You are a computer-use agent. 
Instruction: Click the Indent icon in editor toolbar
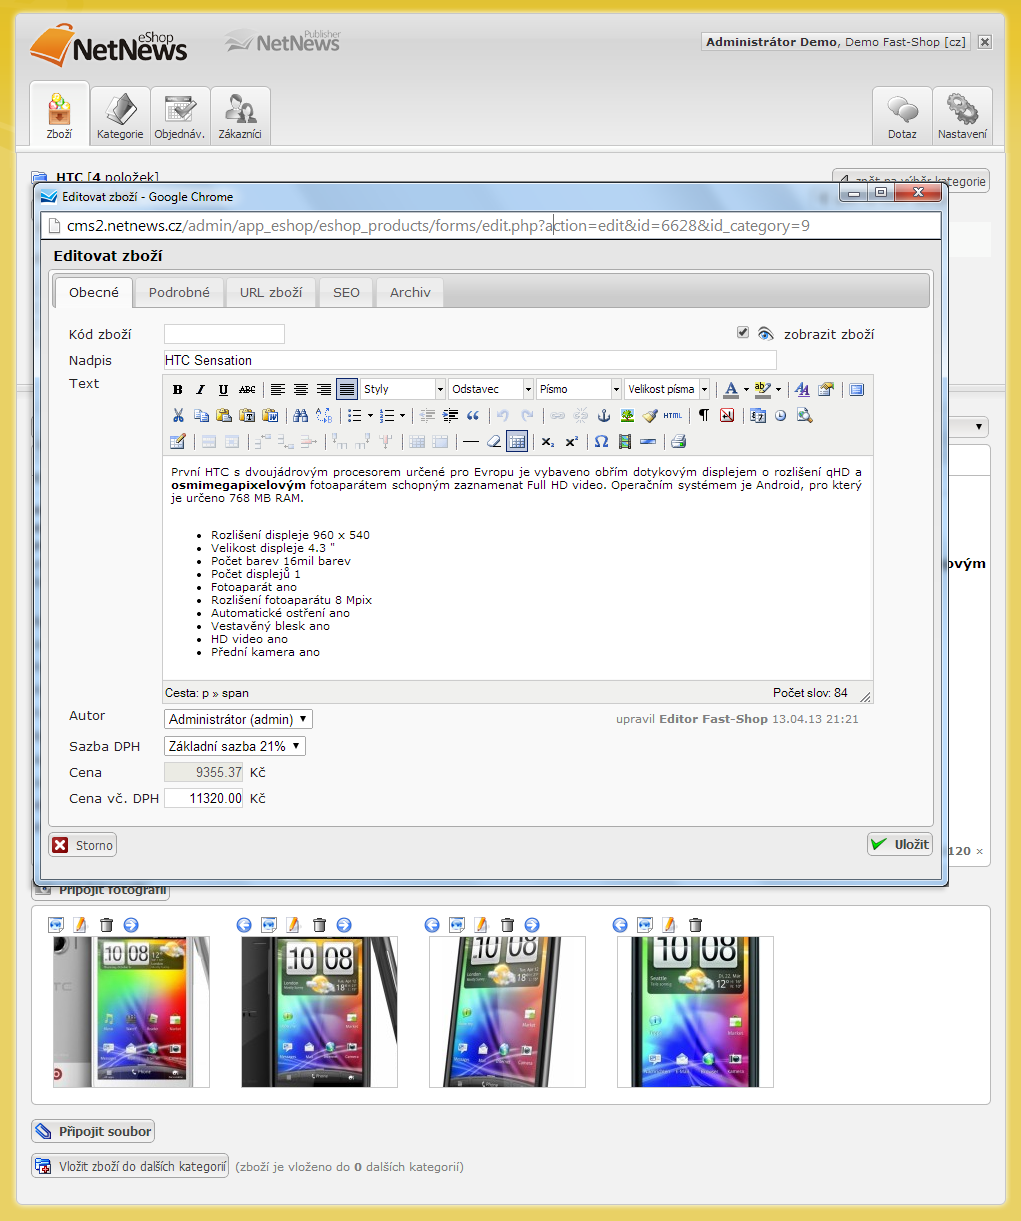point(450,415)
